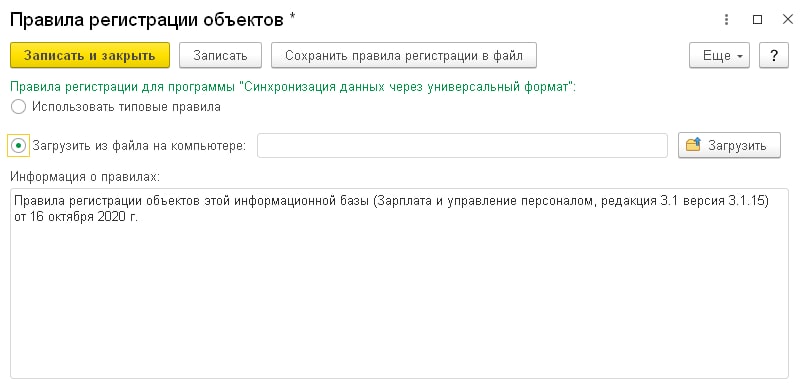Open help with the question mark button

click(774, 55)
